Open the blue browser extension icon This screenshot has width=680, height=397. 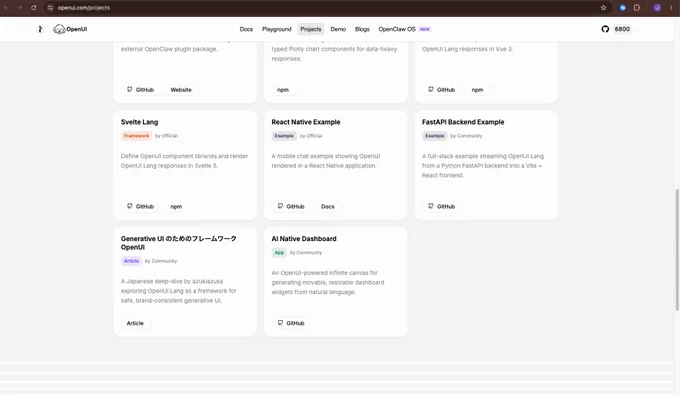[622, 7]
